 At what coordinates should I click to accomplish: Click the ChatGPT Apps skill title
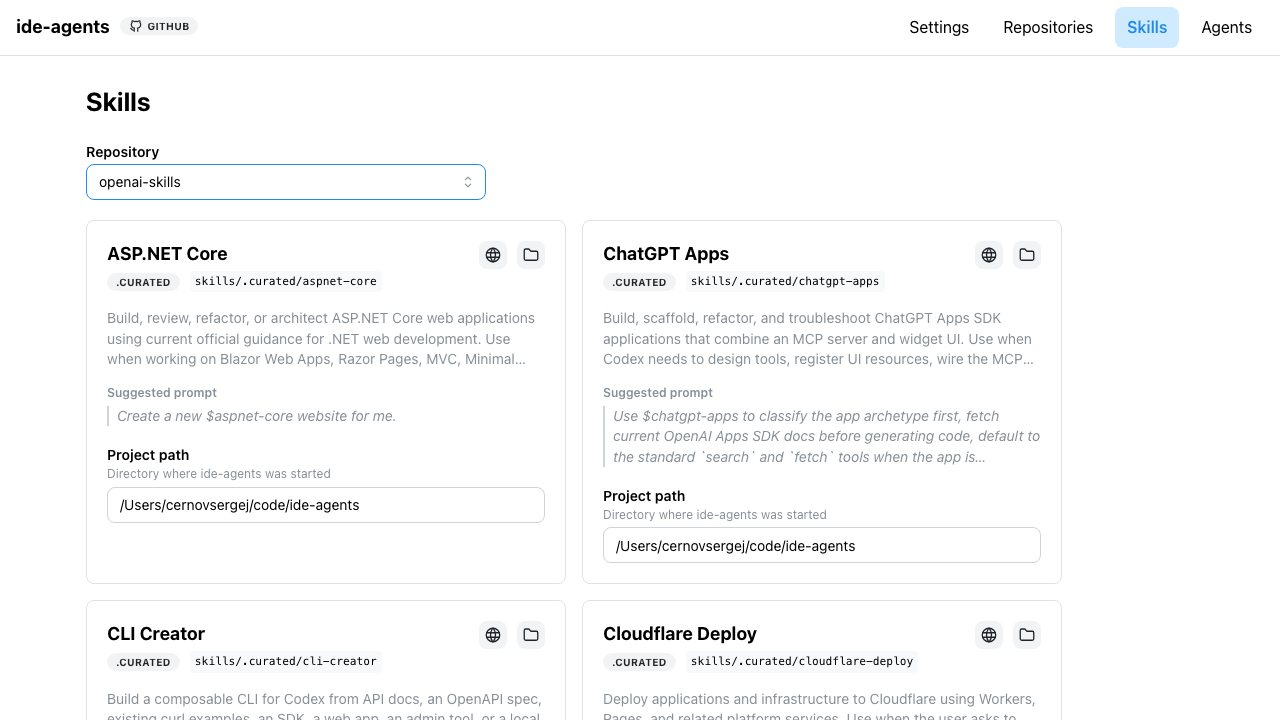[666, 254]
